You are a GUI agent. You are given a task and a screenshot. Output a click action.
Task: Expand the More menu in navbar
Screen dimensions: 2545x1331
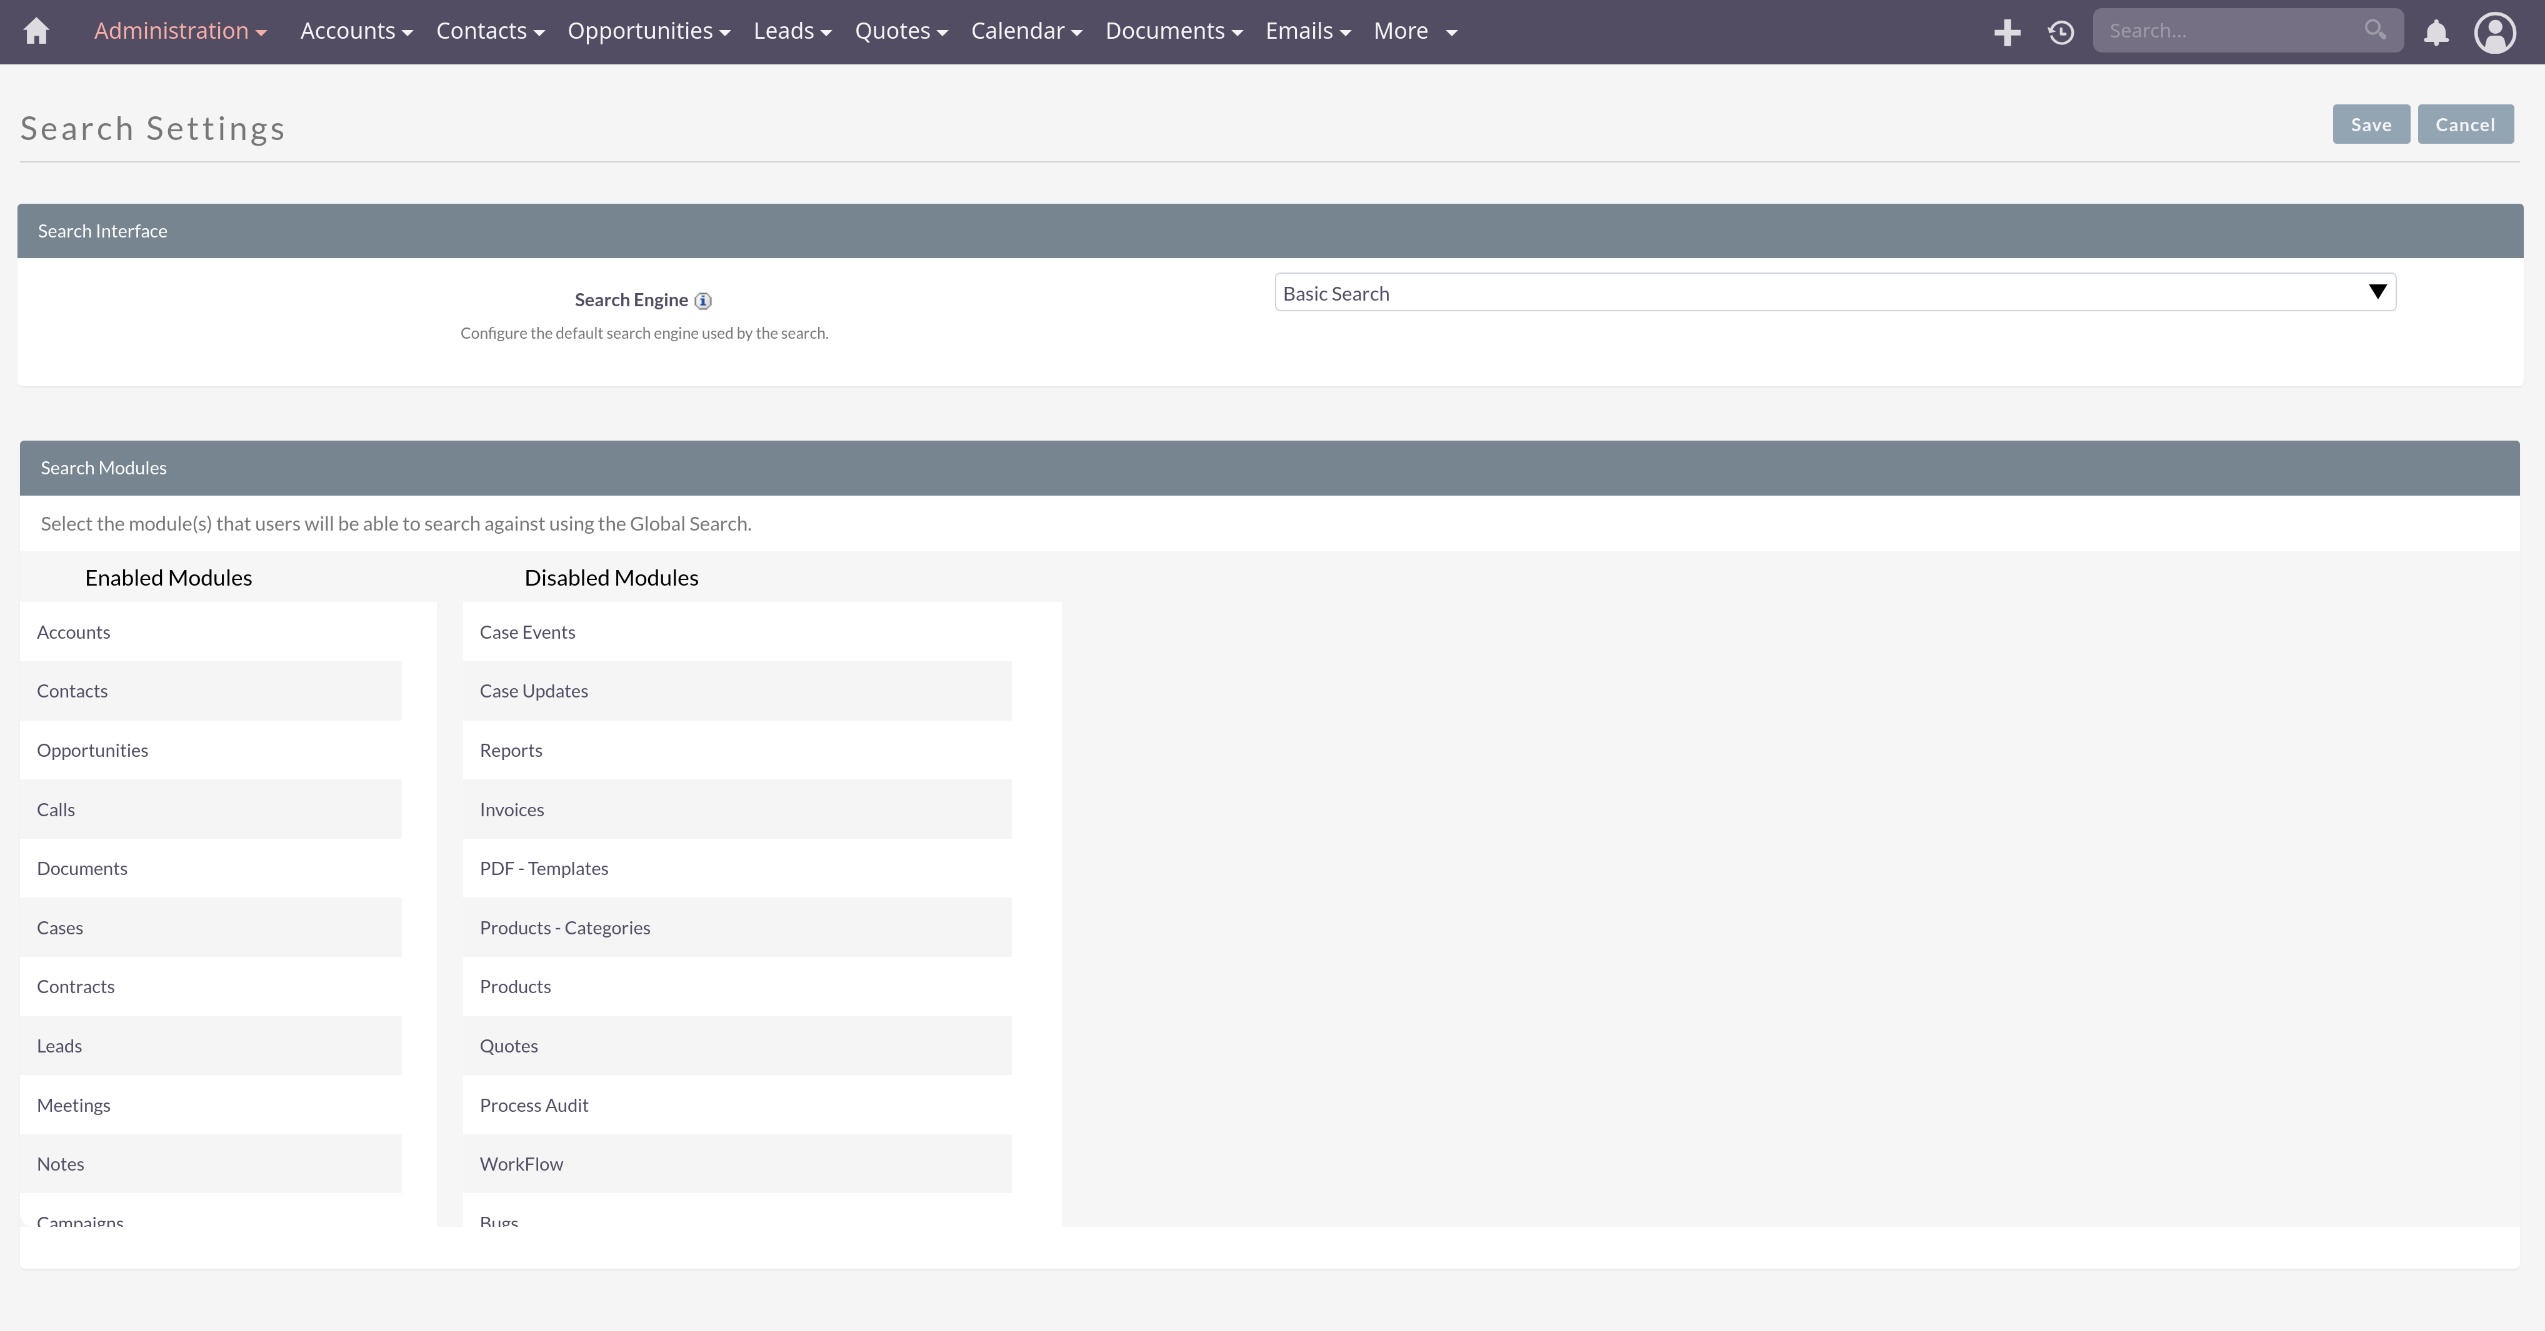pyautogui.click(x=1414, y=31)
